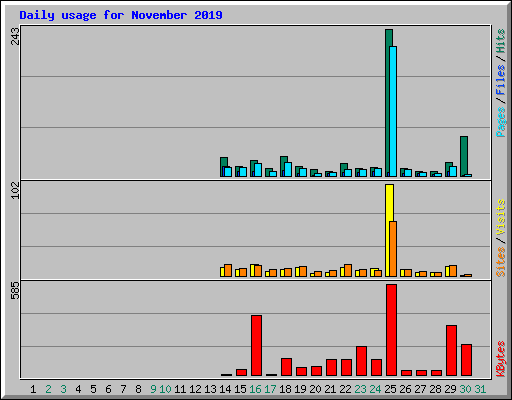Click the 102 axis maximum label
Image resolution: width=512 pixels, height=400 pixels.
pos(15,190)
